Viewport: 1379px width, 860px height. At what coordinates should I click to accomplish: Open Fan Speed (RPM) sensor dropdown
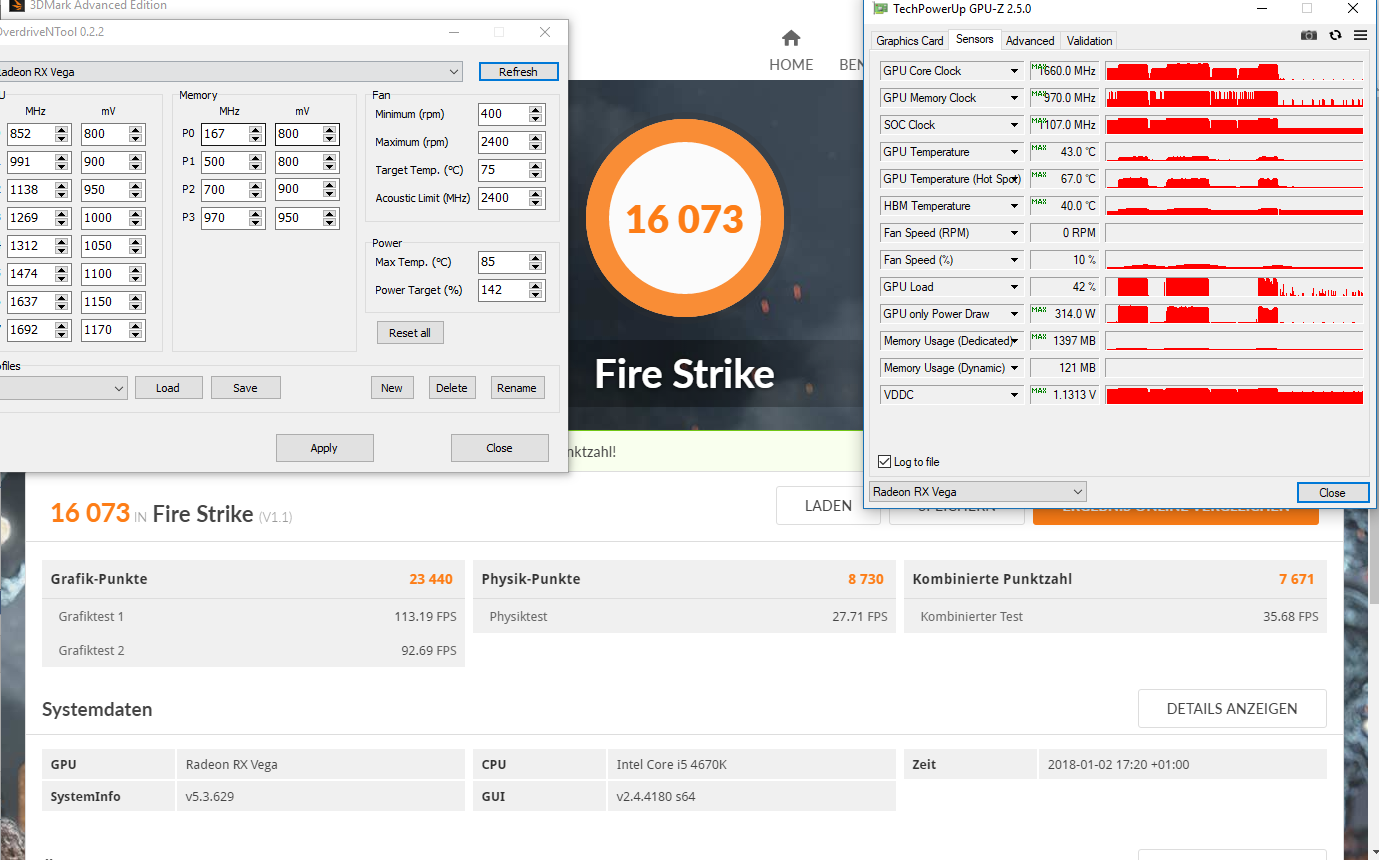(x=1014, y=233)
